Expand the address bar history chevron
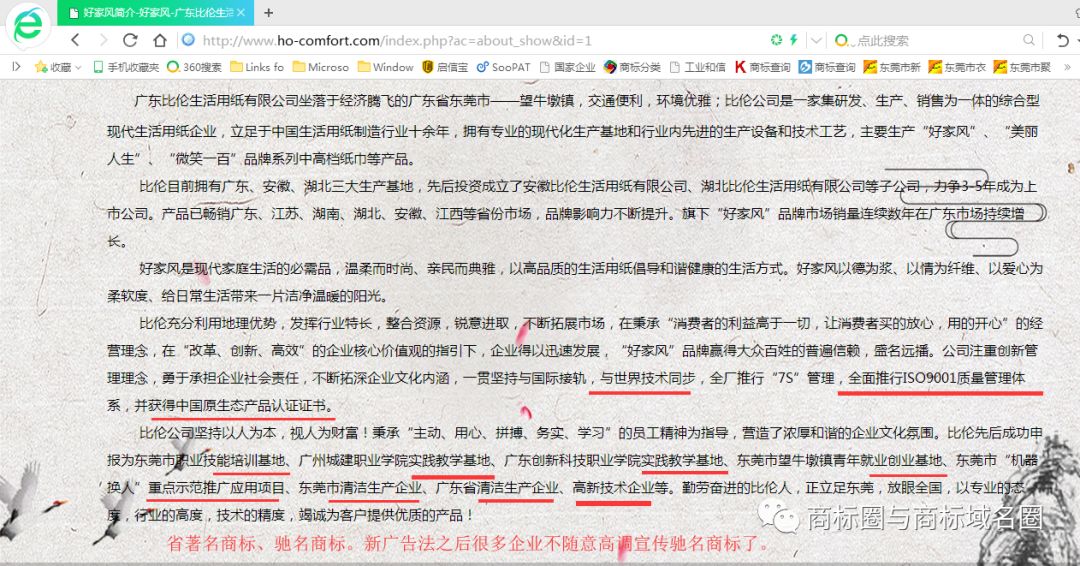This screenshot has height=566, width=1080. tap(816, 40)
